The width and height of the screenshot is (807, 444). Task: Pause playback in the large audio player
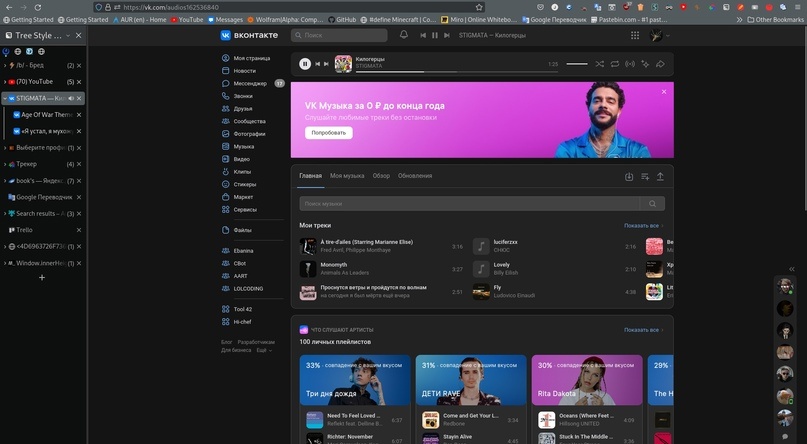(305, 64)
